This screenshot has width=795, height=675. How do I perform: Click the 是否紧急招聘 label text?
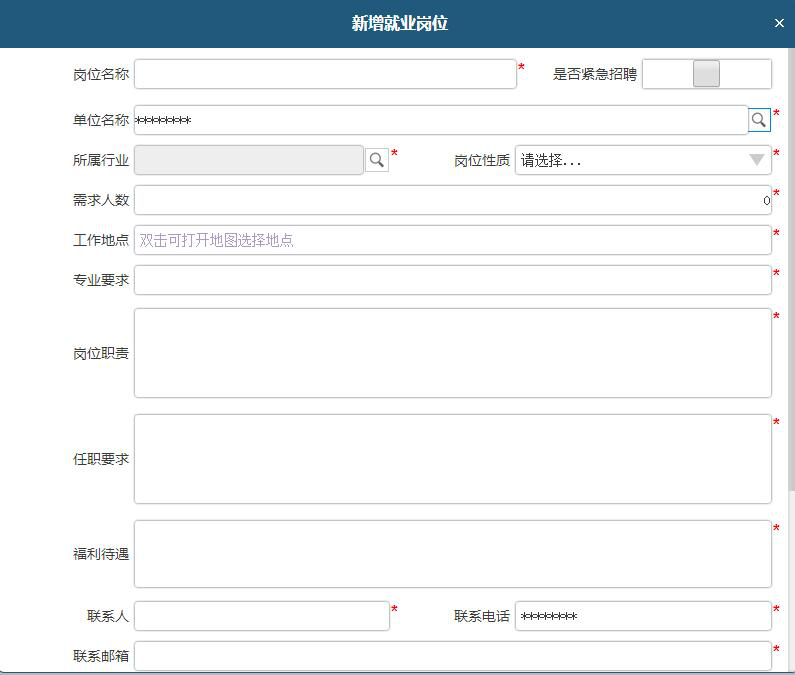pos(594,74)
